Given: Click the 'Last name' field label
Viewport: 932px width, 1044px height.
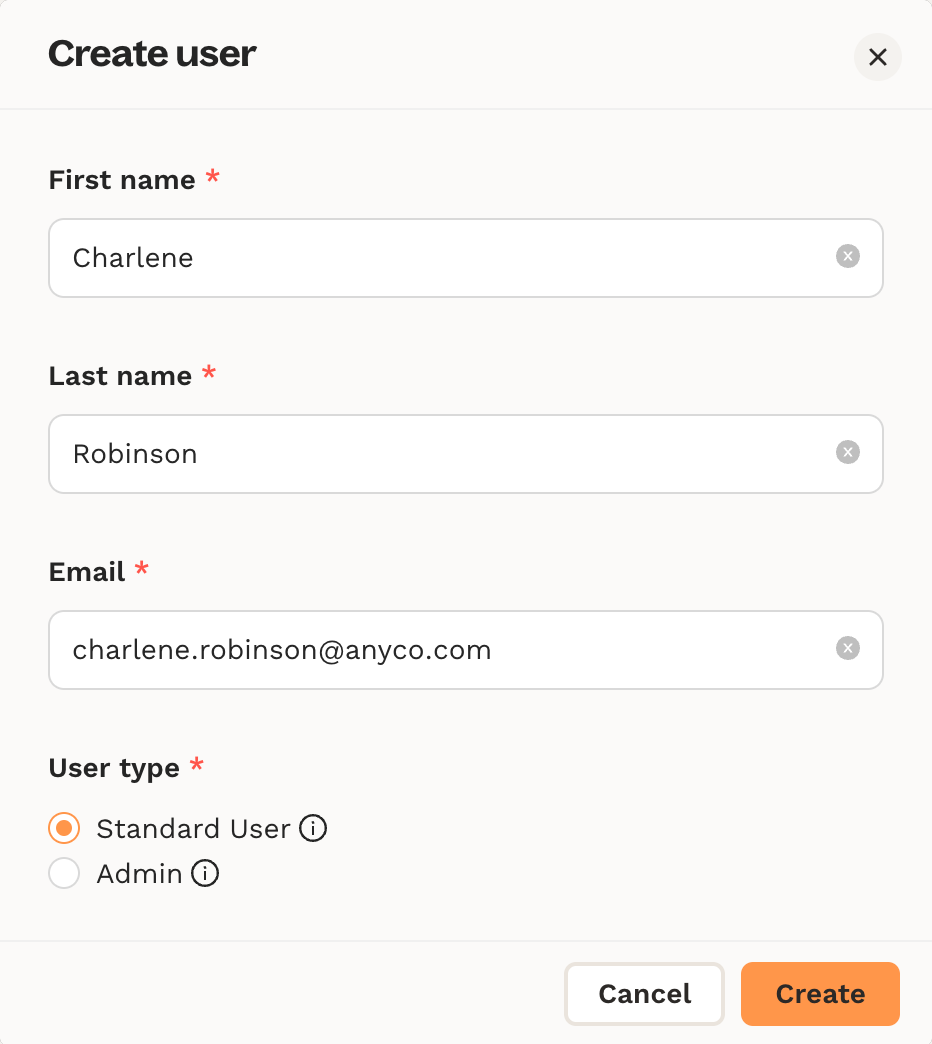Looking at the screenshot, I should pos(120,376).
